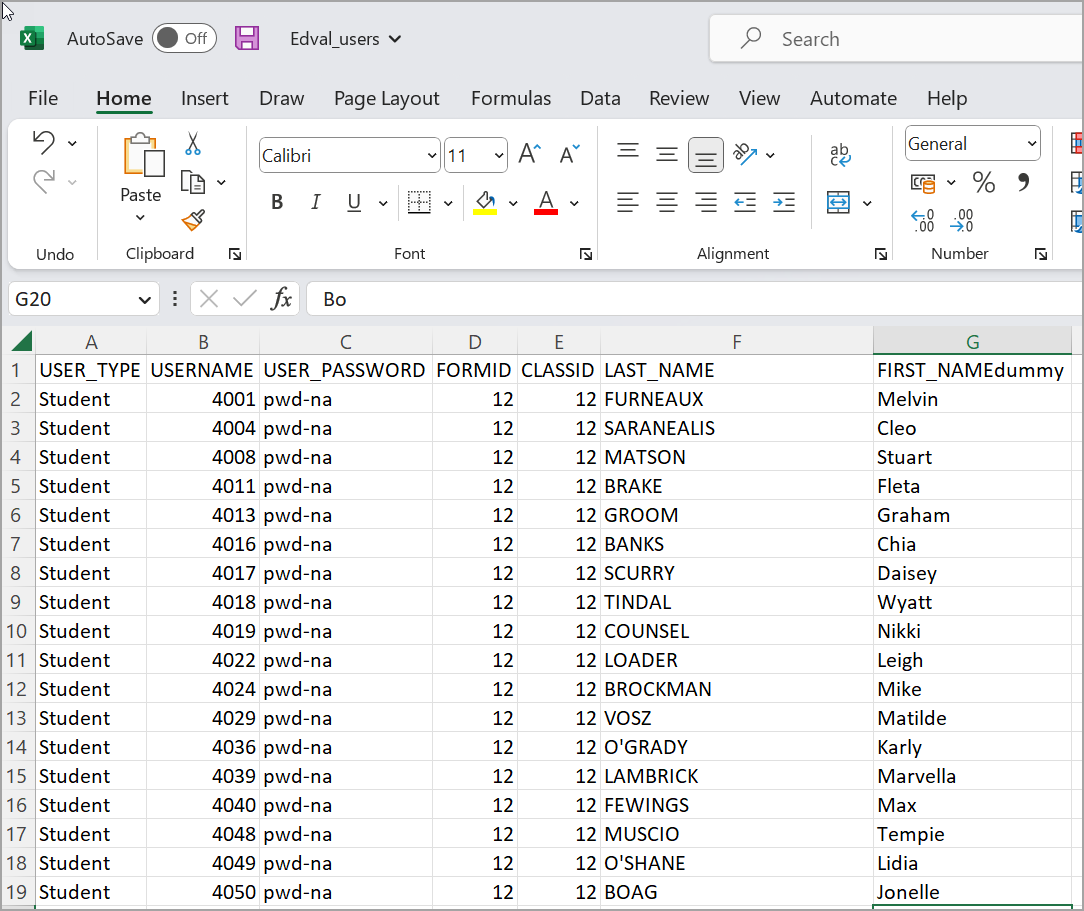Click the Insert Function fx icon
The width and height of the screenshot is (1084, 911).
click(282, 299)
